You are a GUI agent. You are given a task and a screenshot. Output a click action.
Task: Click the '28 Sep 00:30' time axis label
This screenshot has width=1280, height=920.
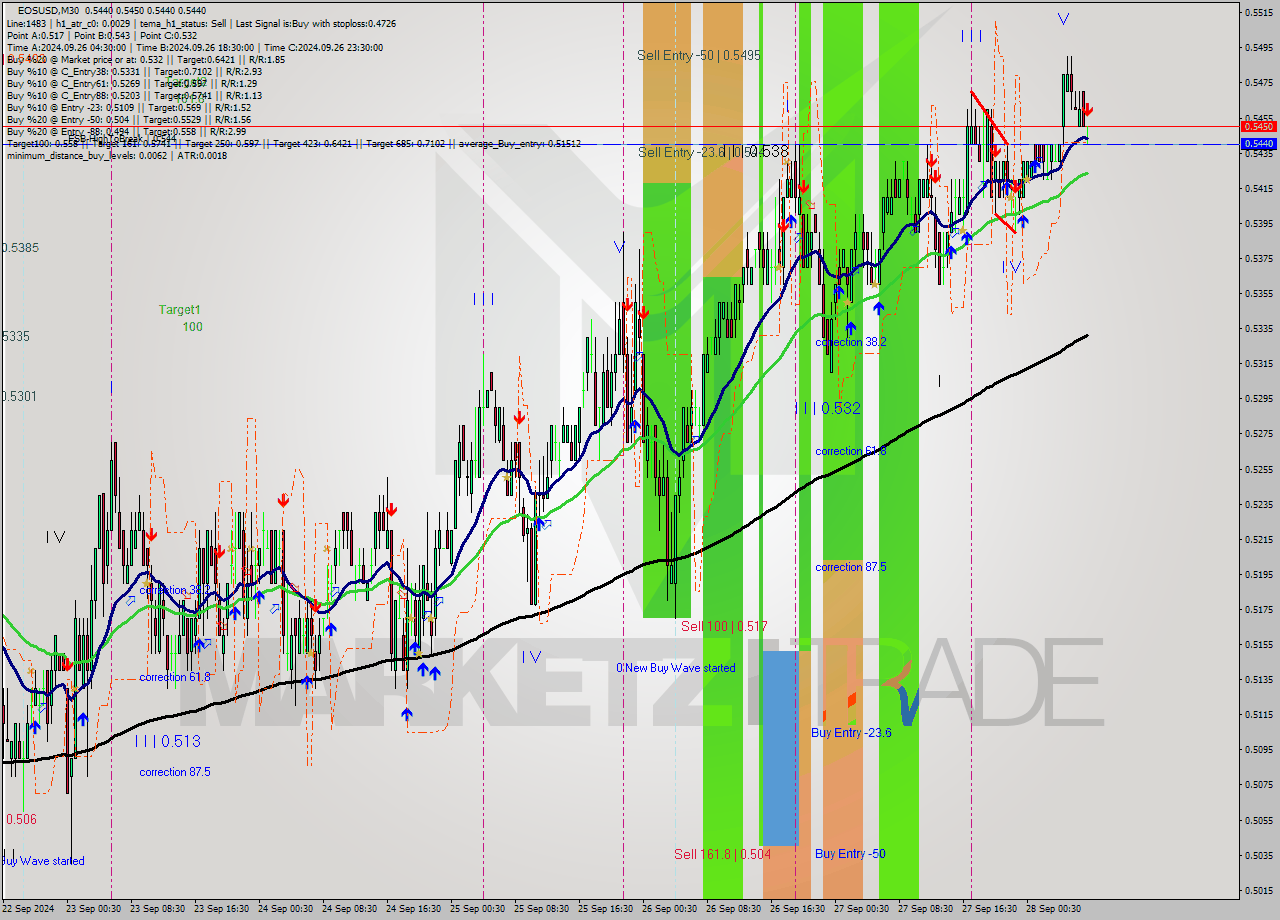click(x=1054, y=909)
